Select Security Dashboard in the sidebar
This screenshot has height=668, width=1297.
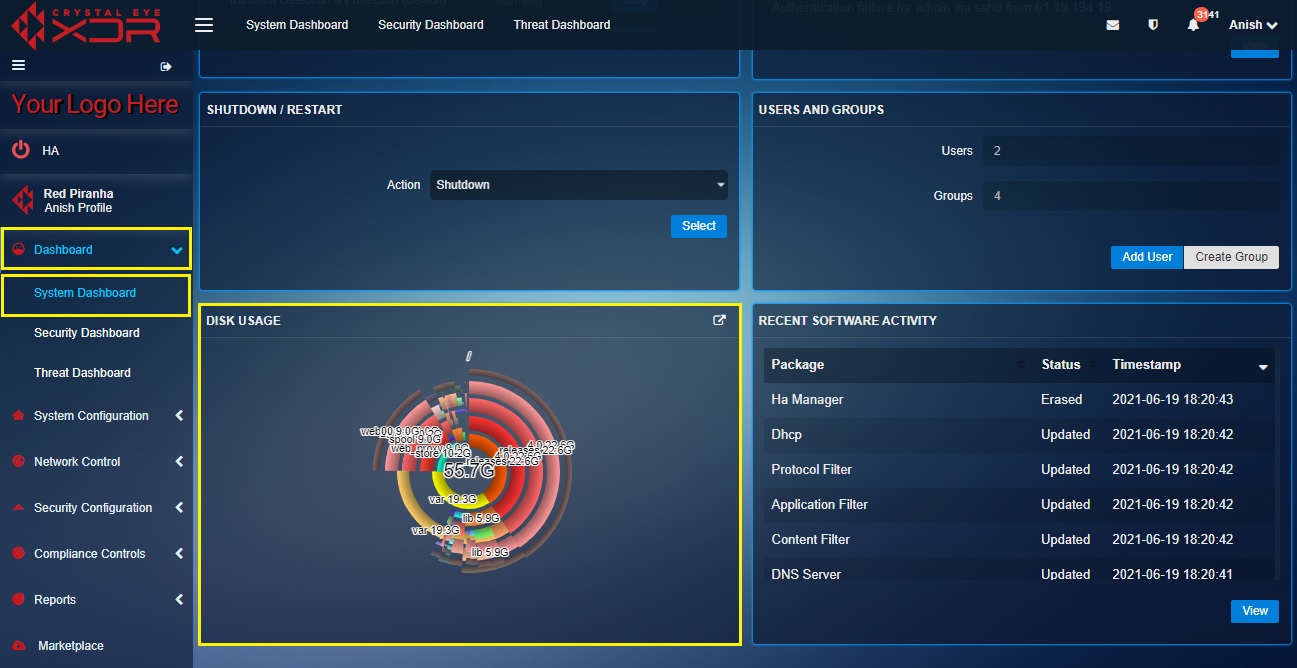pos(87,333)
